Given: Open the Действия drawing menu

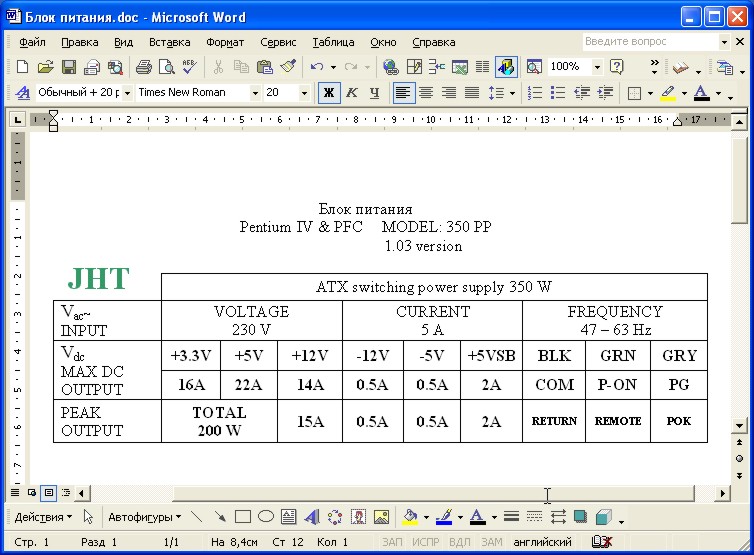Looking at the screenshot, I should 43,517.
